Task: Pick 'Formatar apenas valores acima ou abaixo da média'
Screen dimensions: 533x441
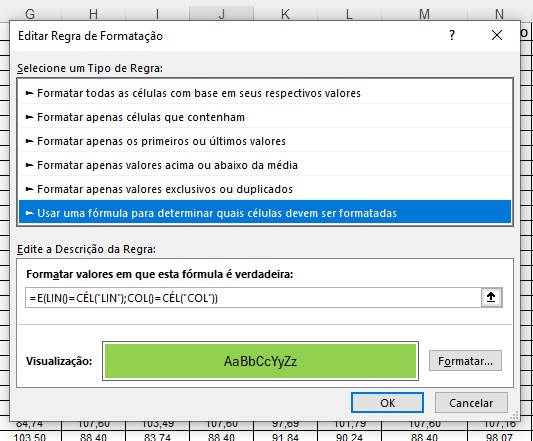Action: (265, 165)
